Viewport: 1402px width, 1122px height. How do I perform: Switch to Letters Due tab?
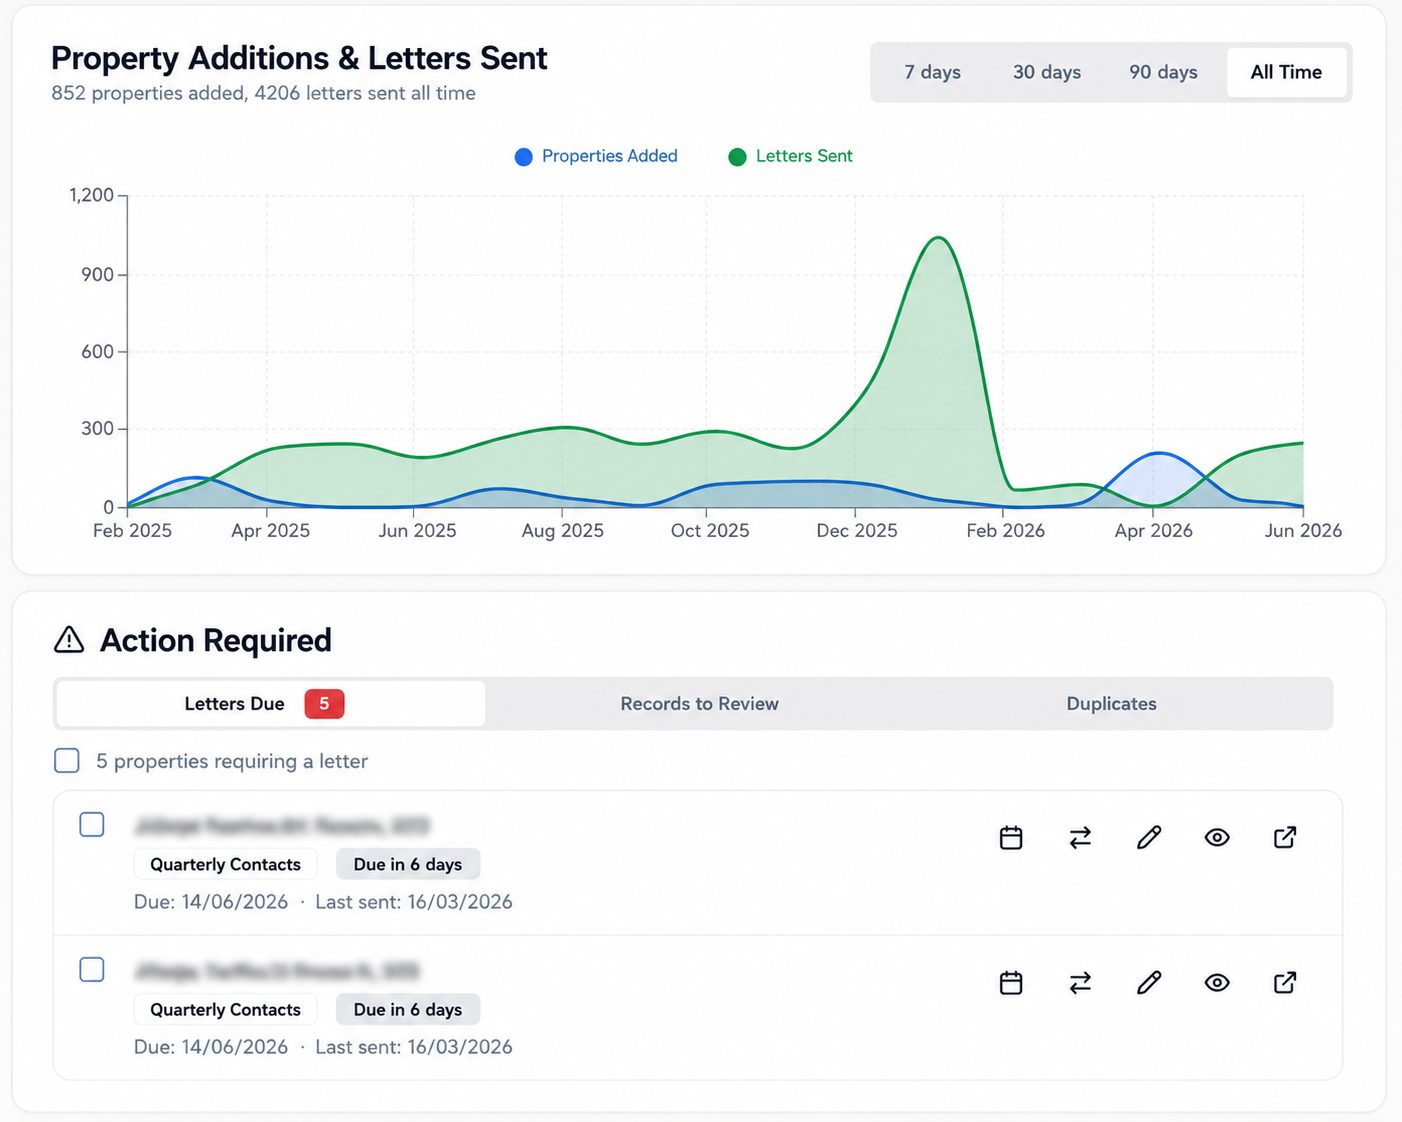(271, 704)
